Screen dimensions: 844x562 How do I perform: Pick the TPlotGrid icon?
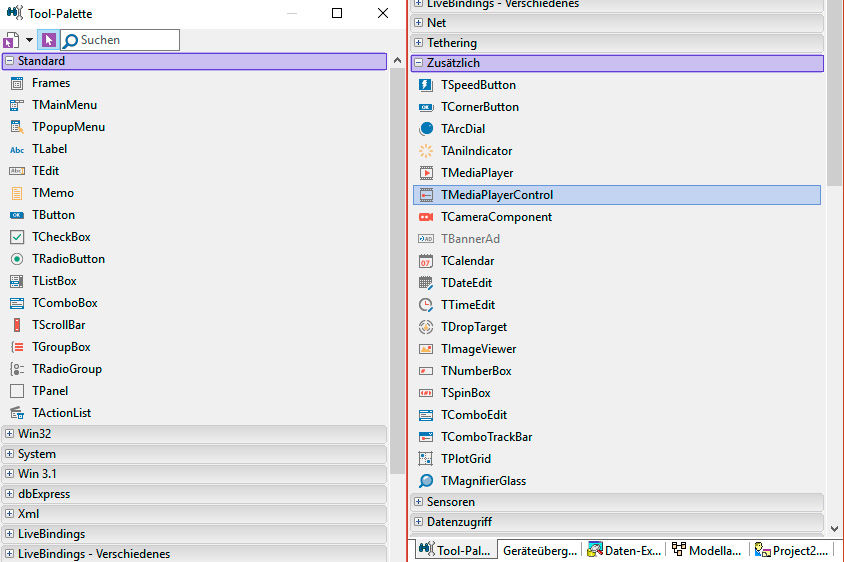[x=426, y=459]
